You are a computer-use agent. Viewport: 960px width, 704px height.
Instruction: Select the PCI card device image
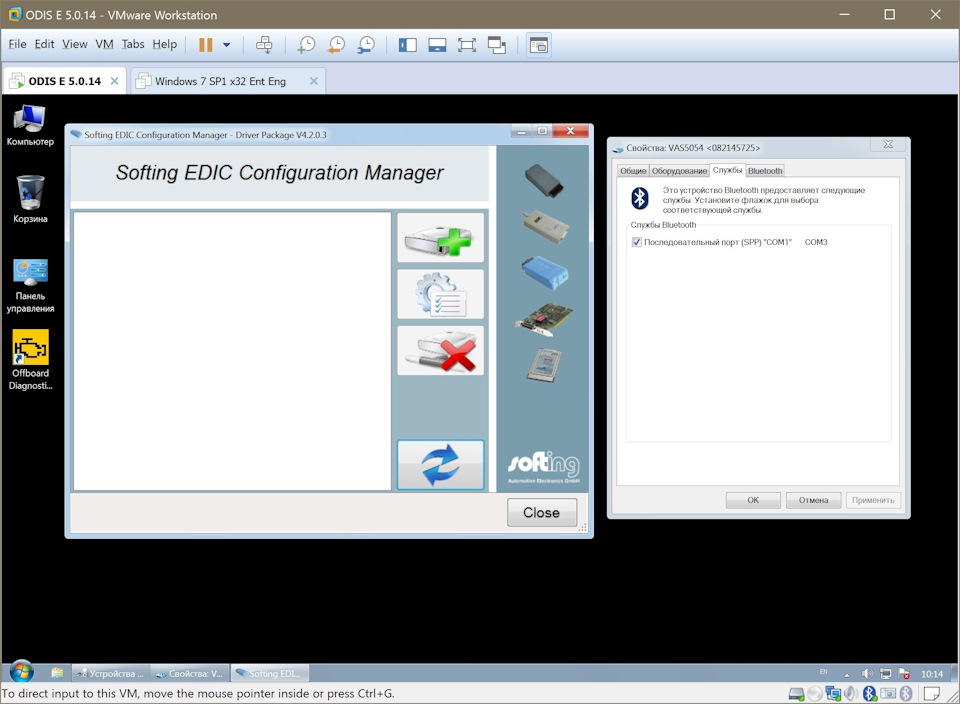click(544, 319)
